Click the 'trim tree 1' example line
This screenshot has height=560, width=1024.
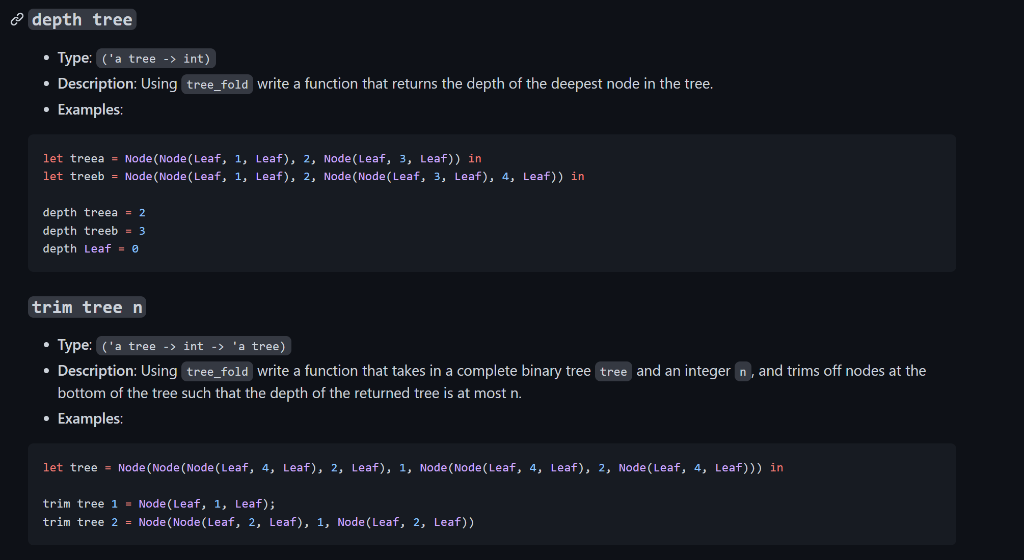point(159,504)
